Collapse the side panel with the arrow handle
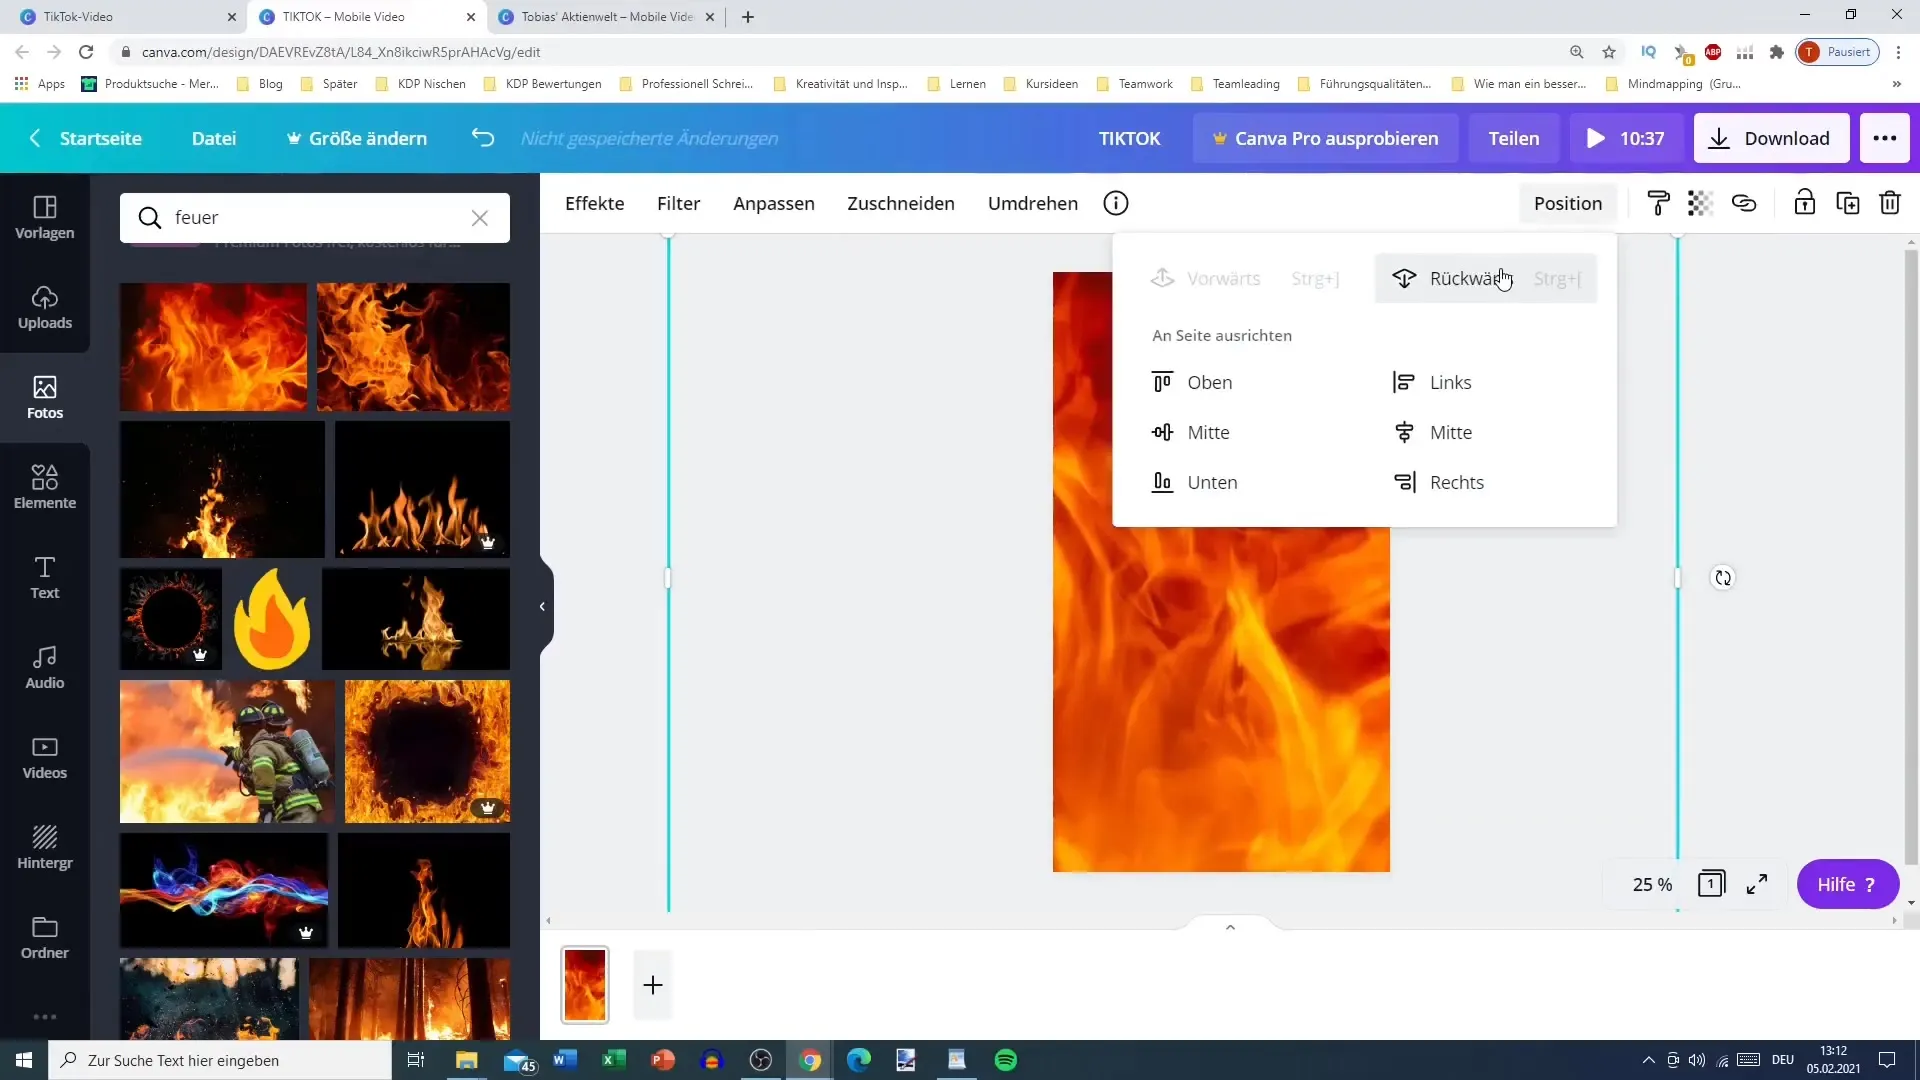The height and width of the screenshot is (1080, 1920). pos(542,606)
